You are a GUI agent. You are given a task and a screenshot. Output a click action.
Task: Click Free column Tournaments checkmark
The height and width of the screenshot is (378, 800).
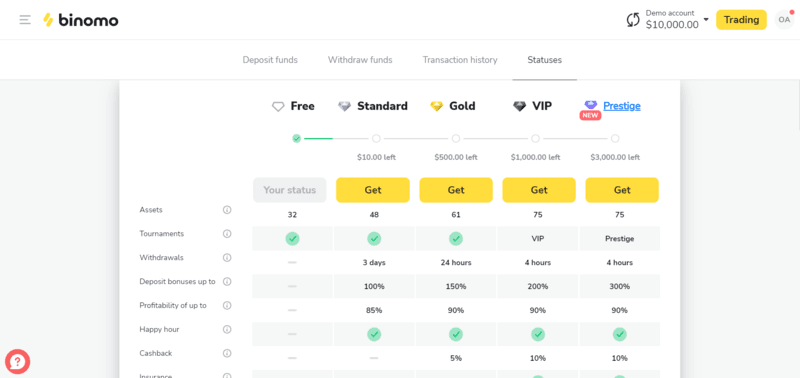[292, 238]
